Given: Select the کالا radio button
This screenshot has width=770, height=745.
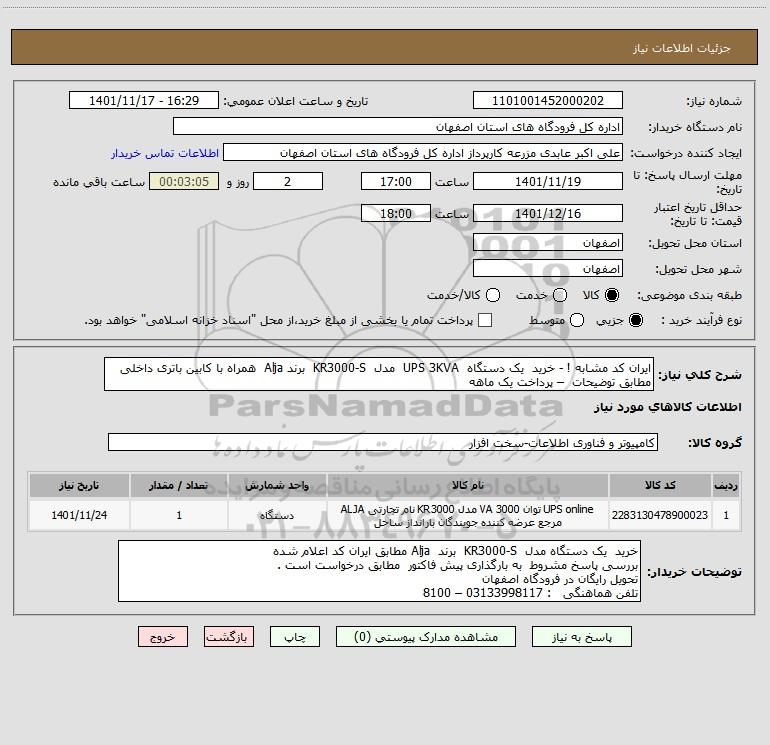Looking at the screenshot, I should tap(612, 295).
